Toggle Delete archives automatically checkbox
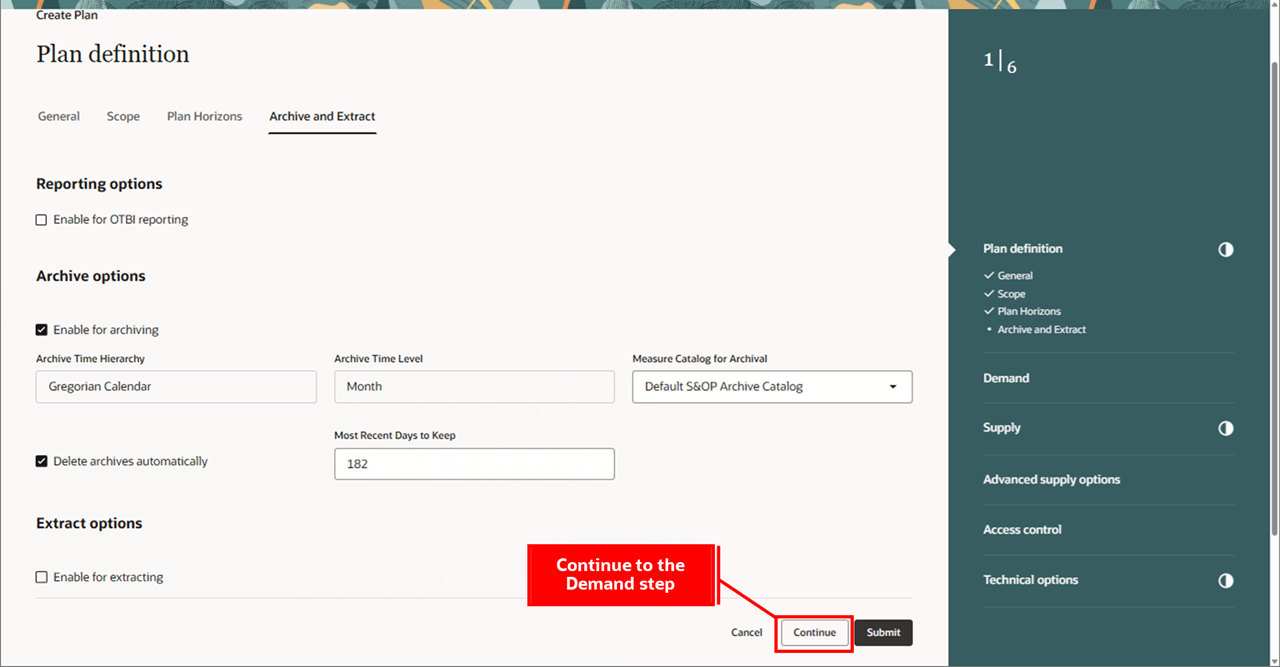The height and width of the screenshot is (667, 1280). click(x=42, y=462)
